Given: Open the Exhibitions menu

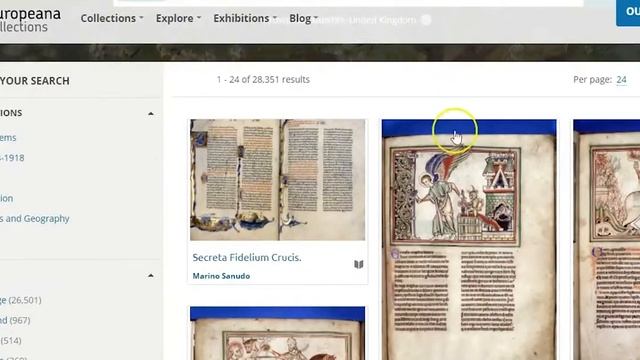Looking at the screenshot, I should [x=245, y=18].
